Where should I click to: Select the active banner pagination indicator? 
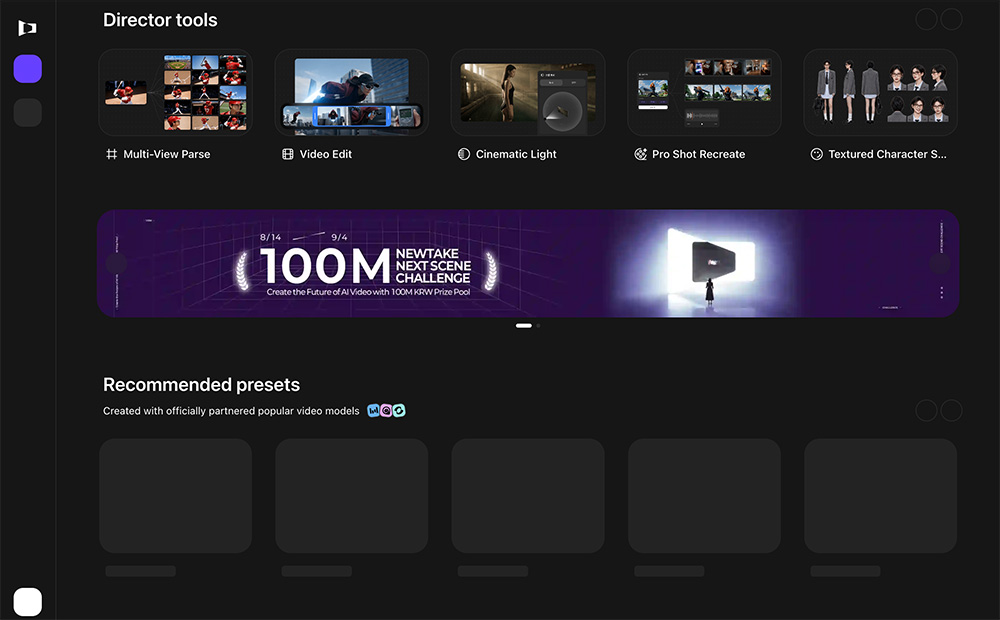pos(524,325)
